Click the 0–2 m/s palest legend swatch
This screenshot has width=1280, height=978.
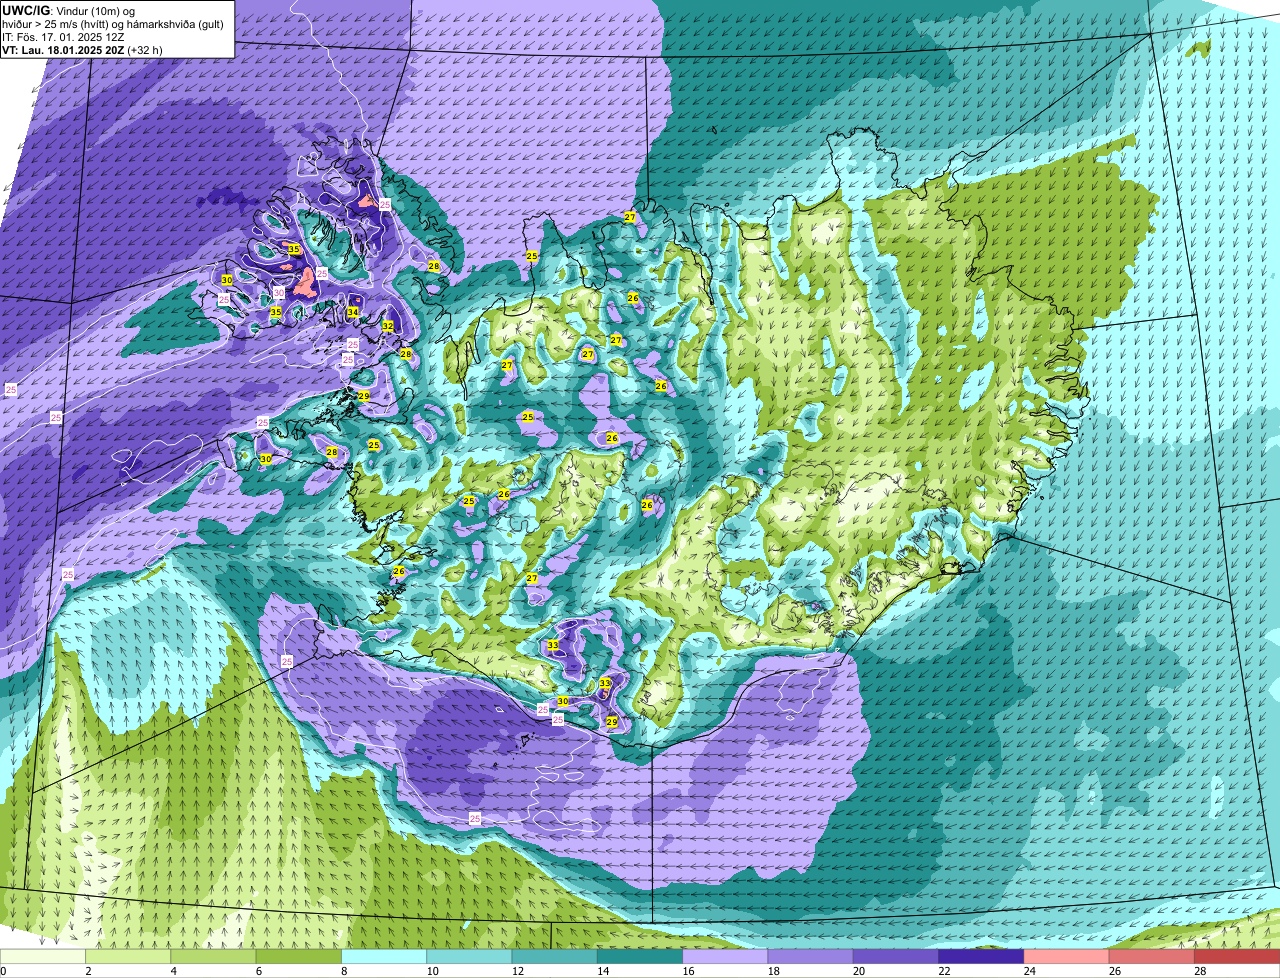point(43,957)
